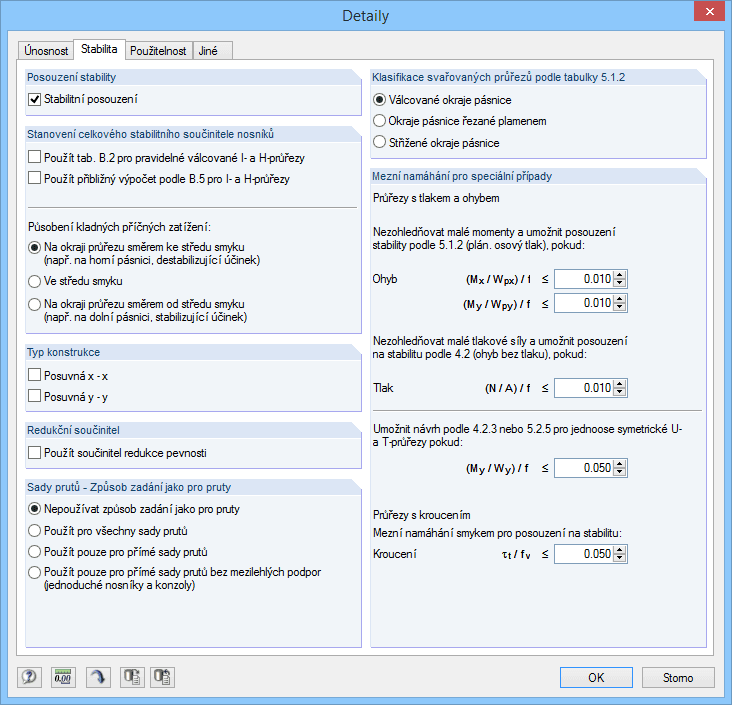Increase the (My / Wy) / f value
Image resolution: width=732 pixels, height=705 pixels.
(x=619, y=464)
